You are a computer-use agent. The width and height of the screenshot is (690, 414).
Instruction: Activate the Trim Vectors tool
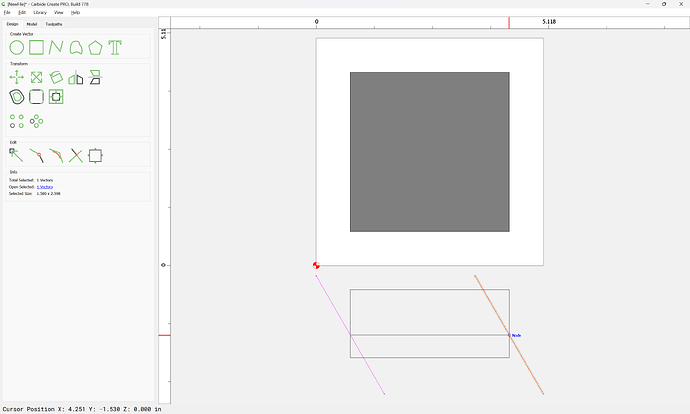(x=76, y=156)
